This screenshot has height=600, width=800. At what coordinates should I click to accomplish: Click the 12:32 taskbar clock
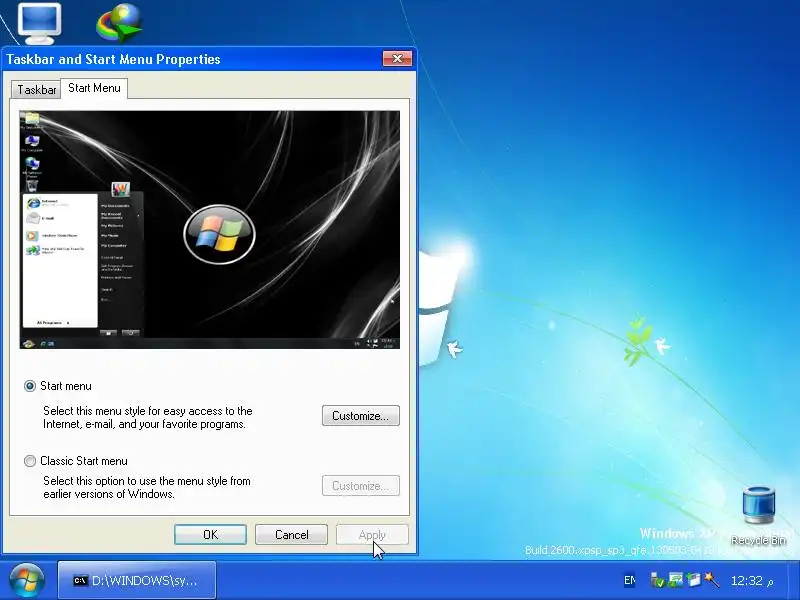(x=752, y=581)
